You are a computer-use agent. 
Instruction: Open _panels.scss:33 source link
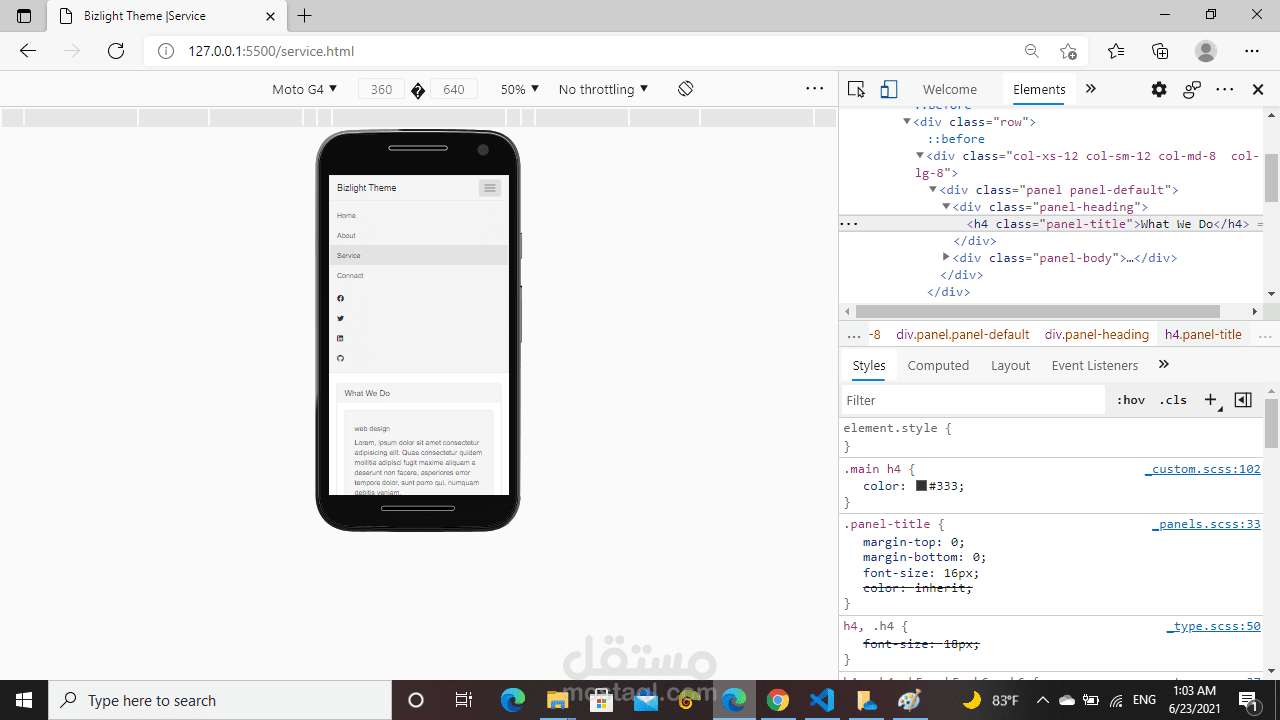[x=1206, y=524]
